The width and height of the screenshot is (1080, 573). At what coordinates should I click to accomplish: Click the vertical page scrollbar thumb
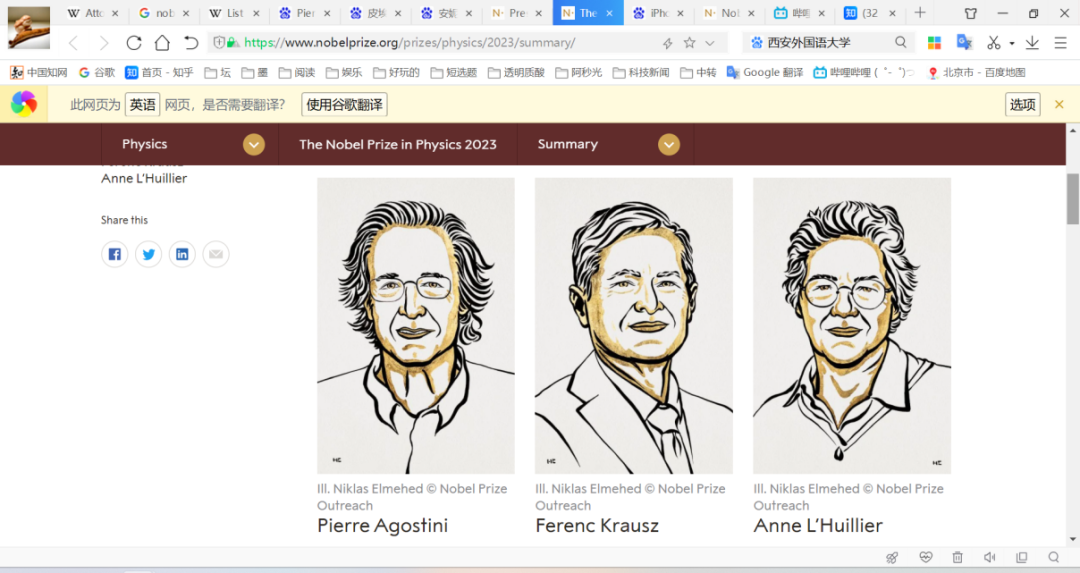(x=1072, y=199)
